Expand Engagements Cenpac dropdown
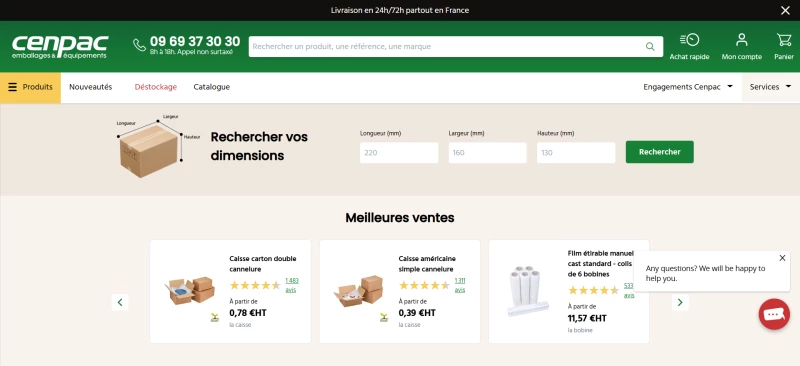 pyautogui.click(x=688, y=87)
